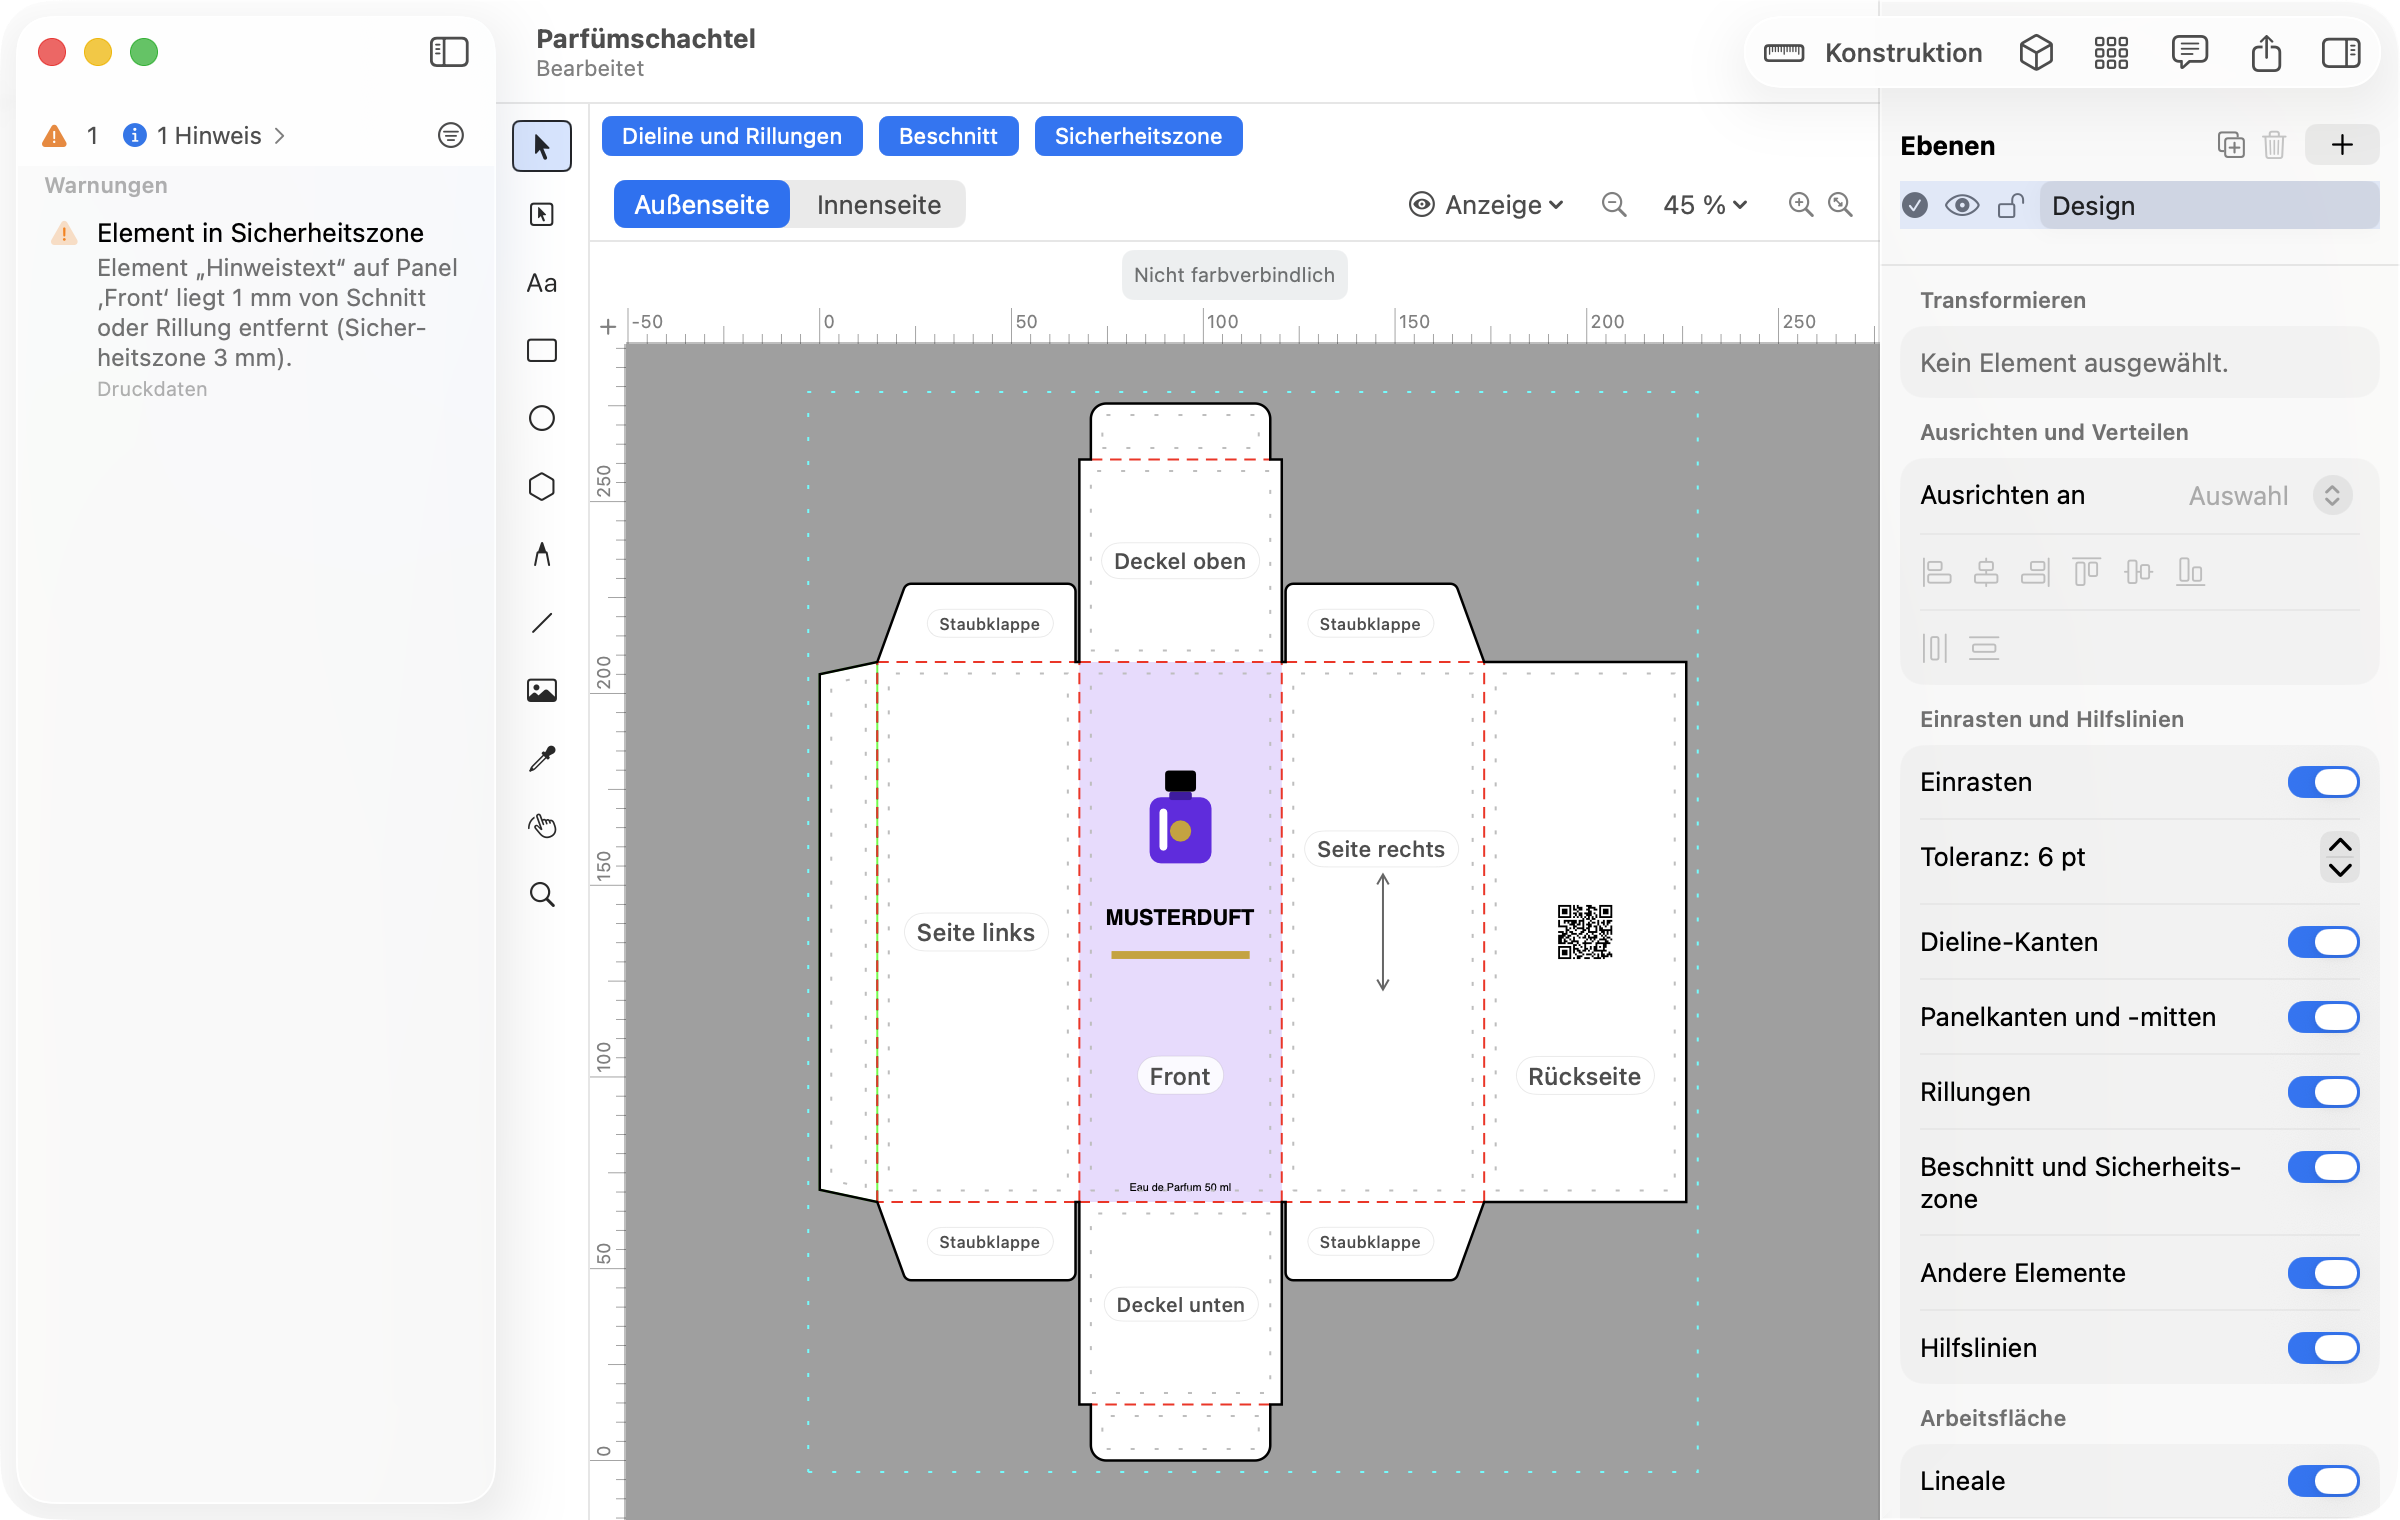Image resolution: width=2400 pixels, height=1520 pixels.
Task: Choose the Polygon shape tool
Action: (x=542, y=487)
